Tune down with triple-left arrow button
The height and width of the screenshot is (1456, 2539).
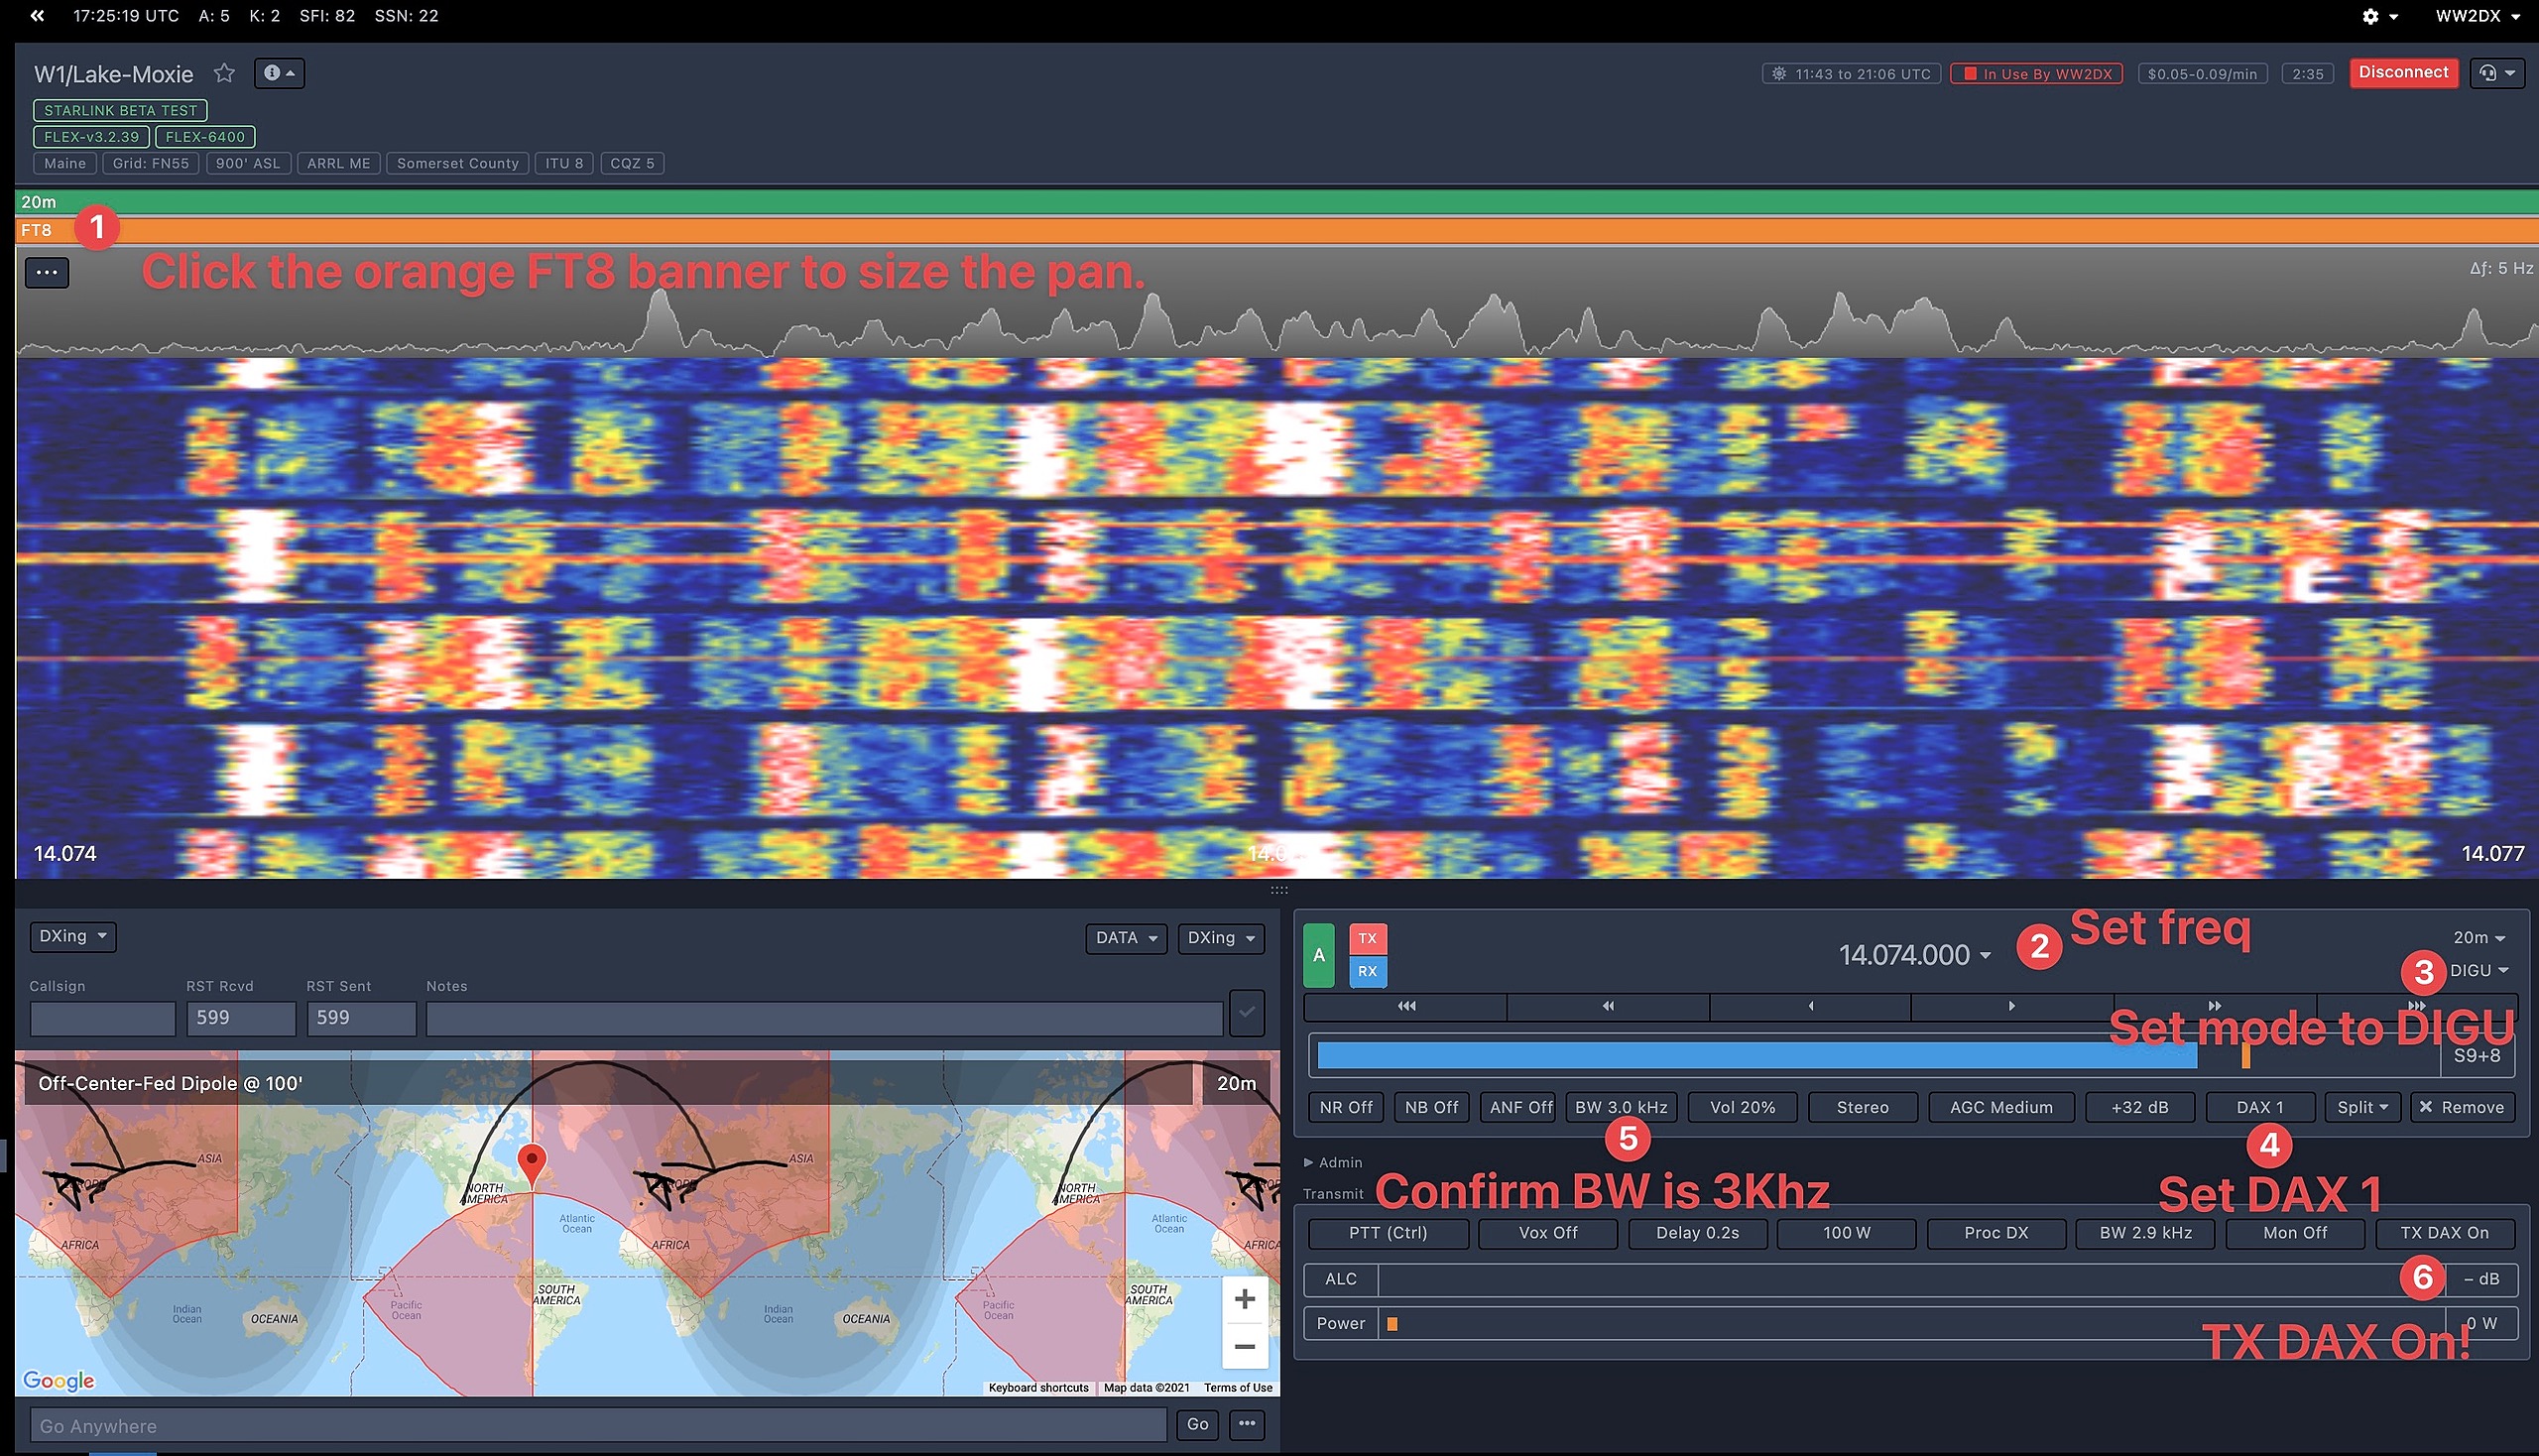[x=1405, y=1006]
